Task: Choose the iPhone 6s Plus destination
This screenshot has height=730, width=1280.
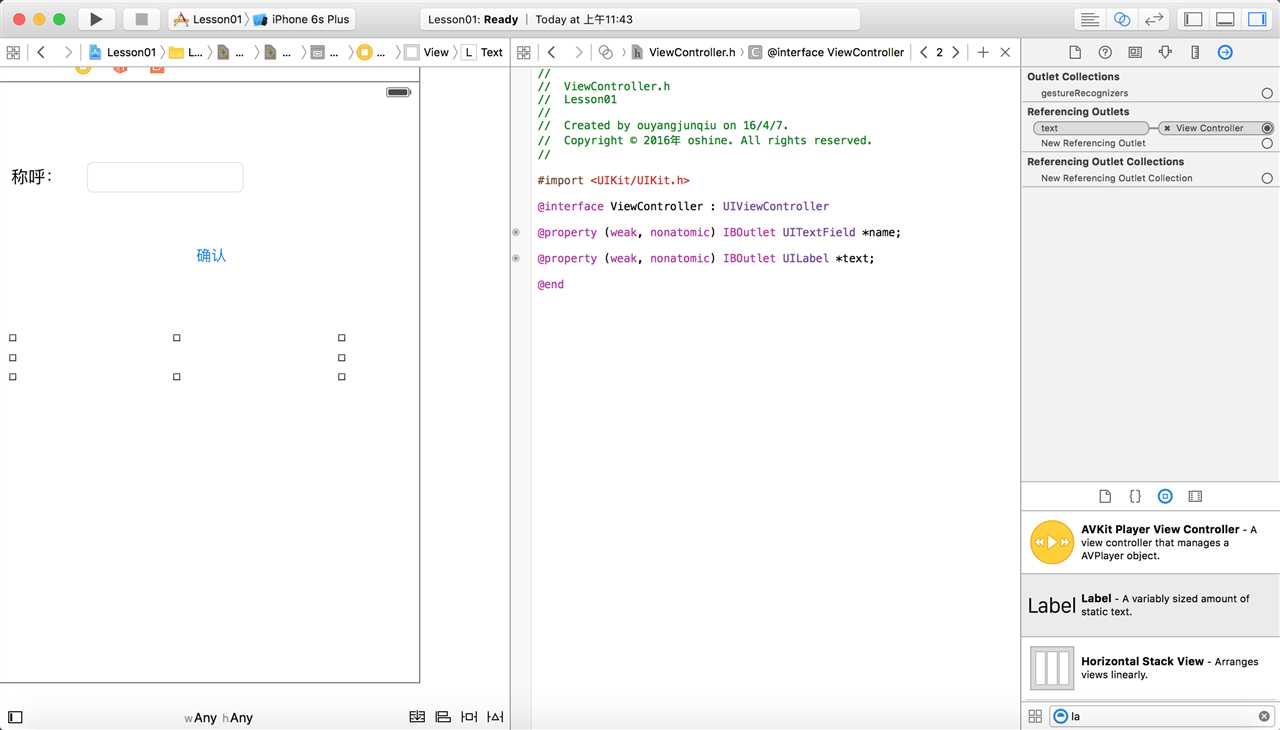Action: 301,19
